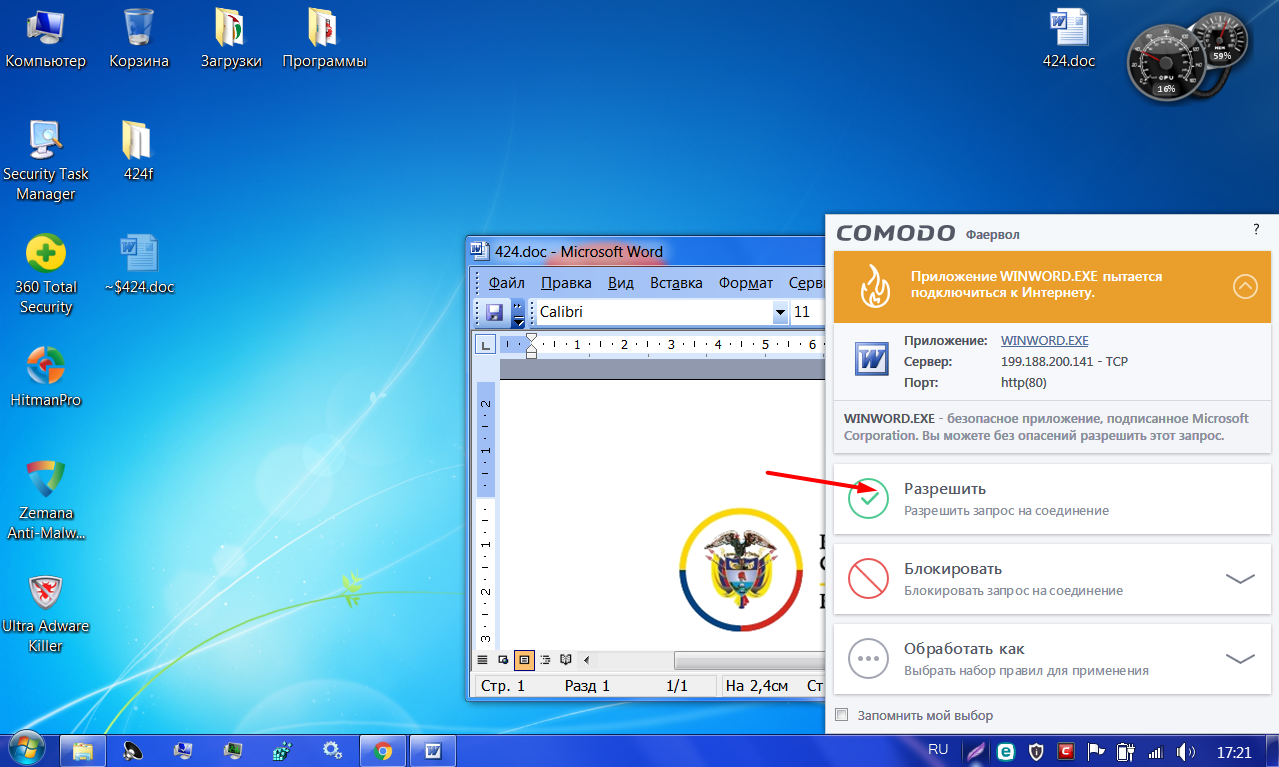
Task: Open toolbar options arrow next to Save
Action: tap(518, 312)
